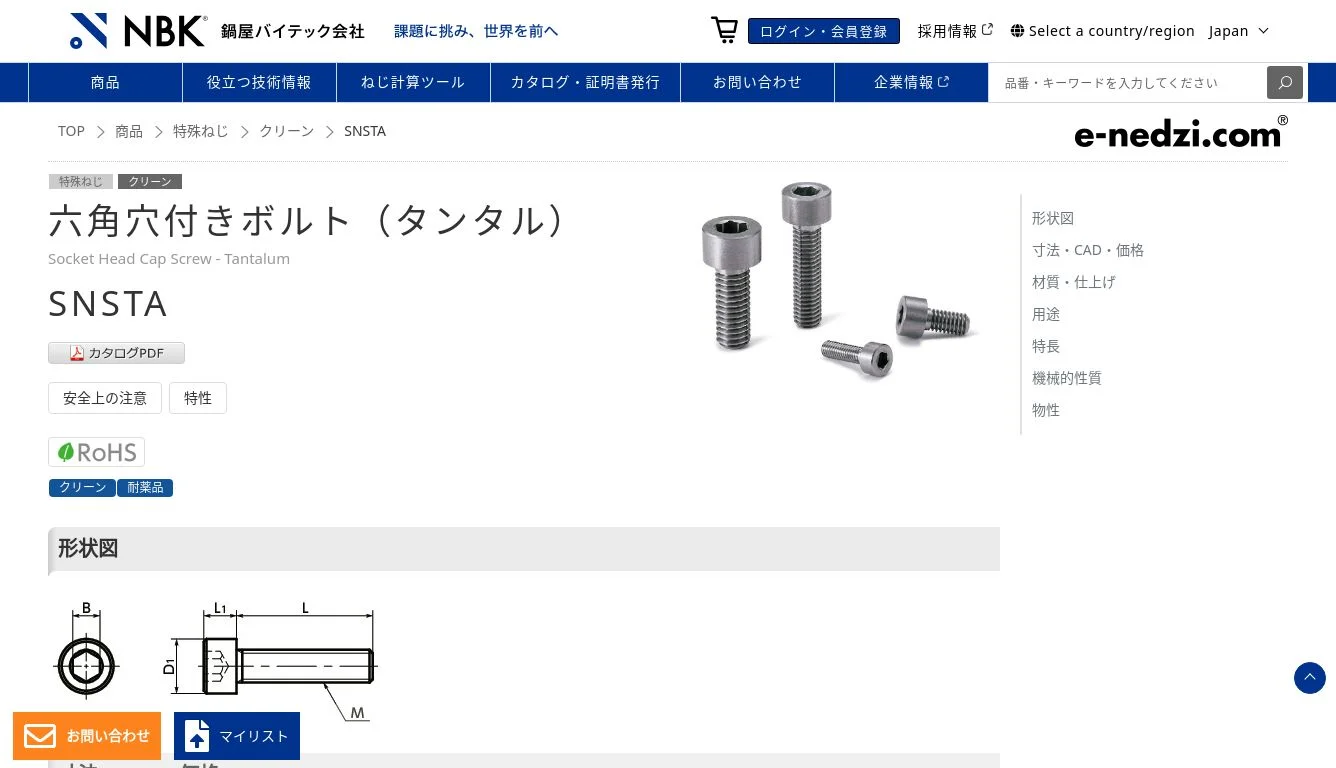Jump to 寸法・CAD・価格 section
Viewport: 1336px width, 768px height.
tap(1088, 250)
